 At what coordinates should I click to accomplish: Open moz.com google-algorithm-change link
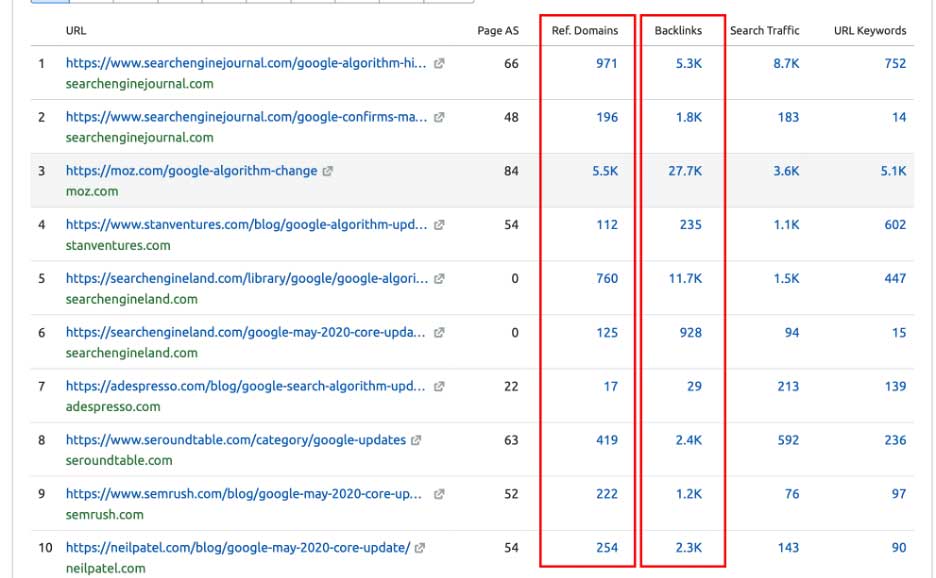(x=192, y=171)
